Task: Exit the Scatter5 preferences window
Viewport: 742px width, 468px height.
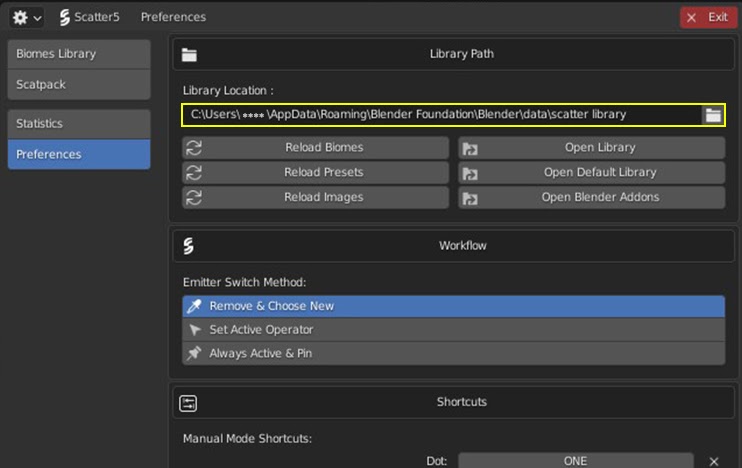Action: click(708, 18)
